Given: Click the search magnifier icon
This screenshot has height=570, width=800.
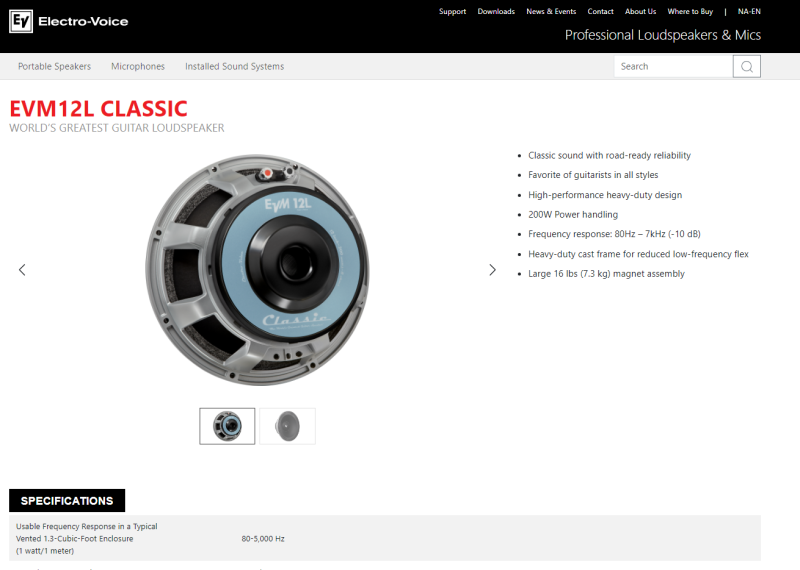Looking at the screenshot, I should click(746, 66).
